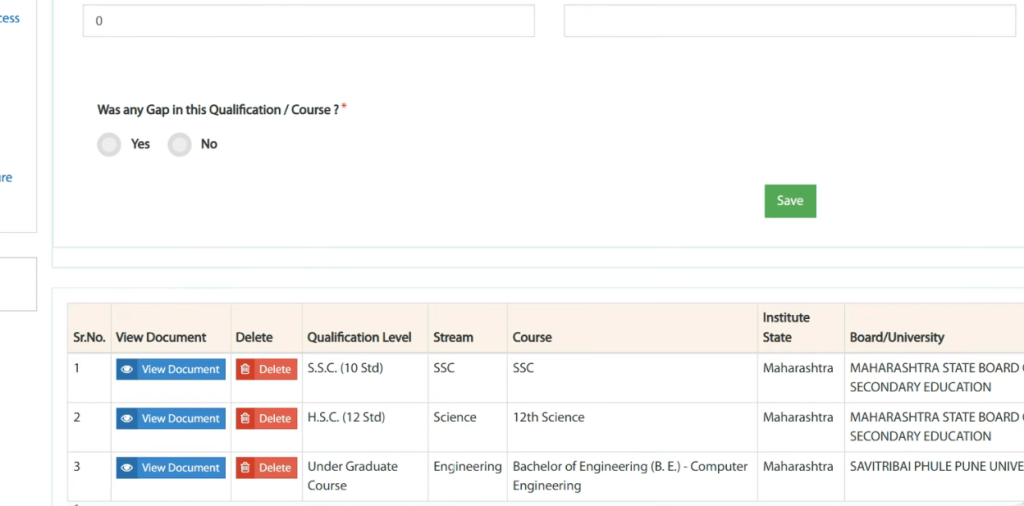
Task: Click the Institute State column header
Action: point(786,327)
